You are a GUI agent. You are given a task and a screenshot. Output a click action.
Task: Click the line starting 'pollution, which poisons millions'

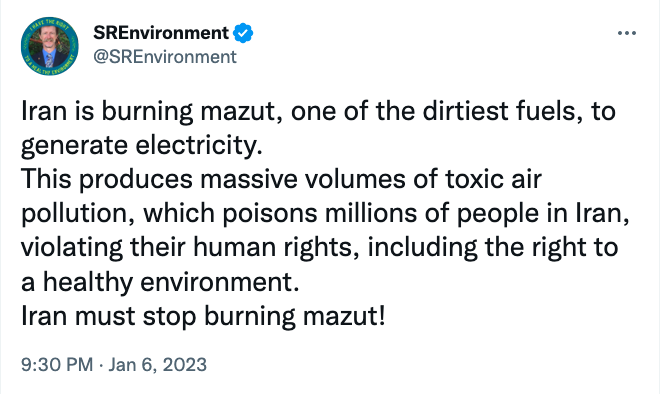[325, 214]
